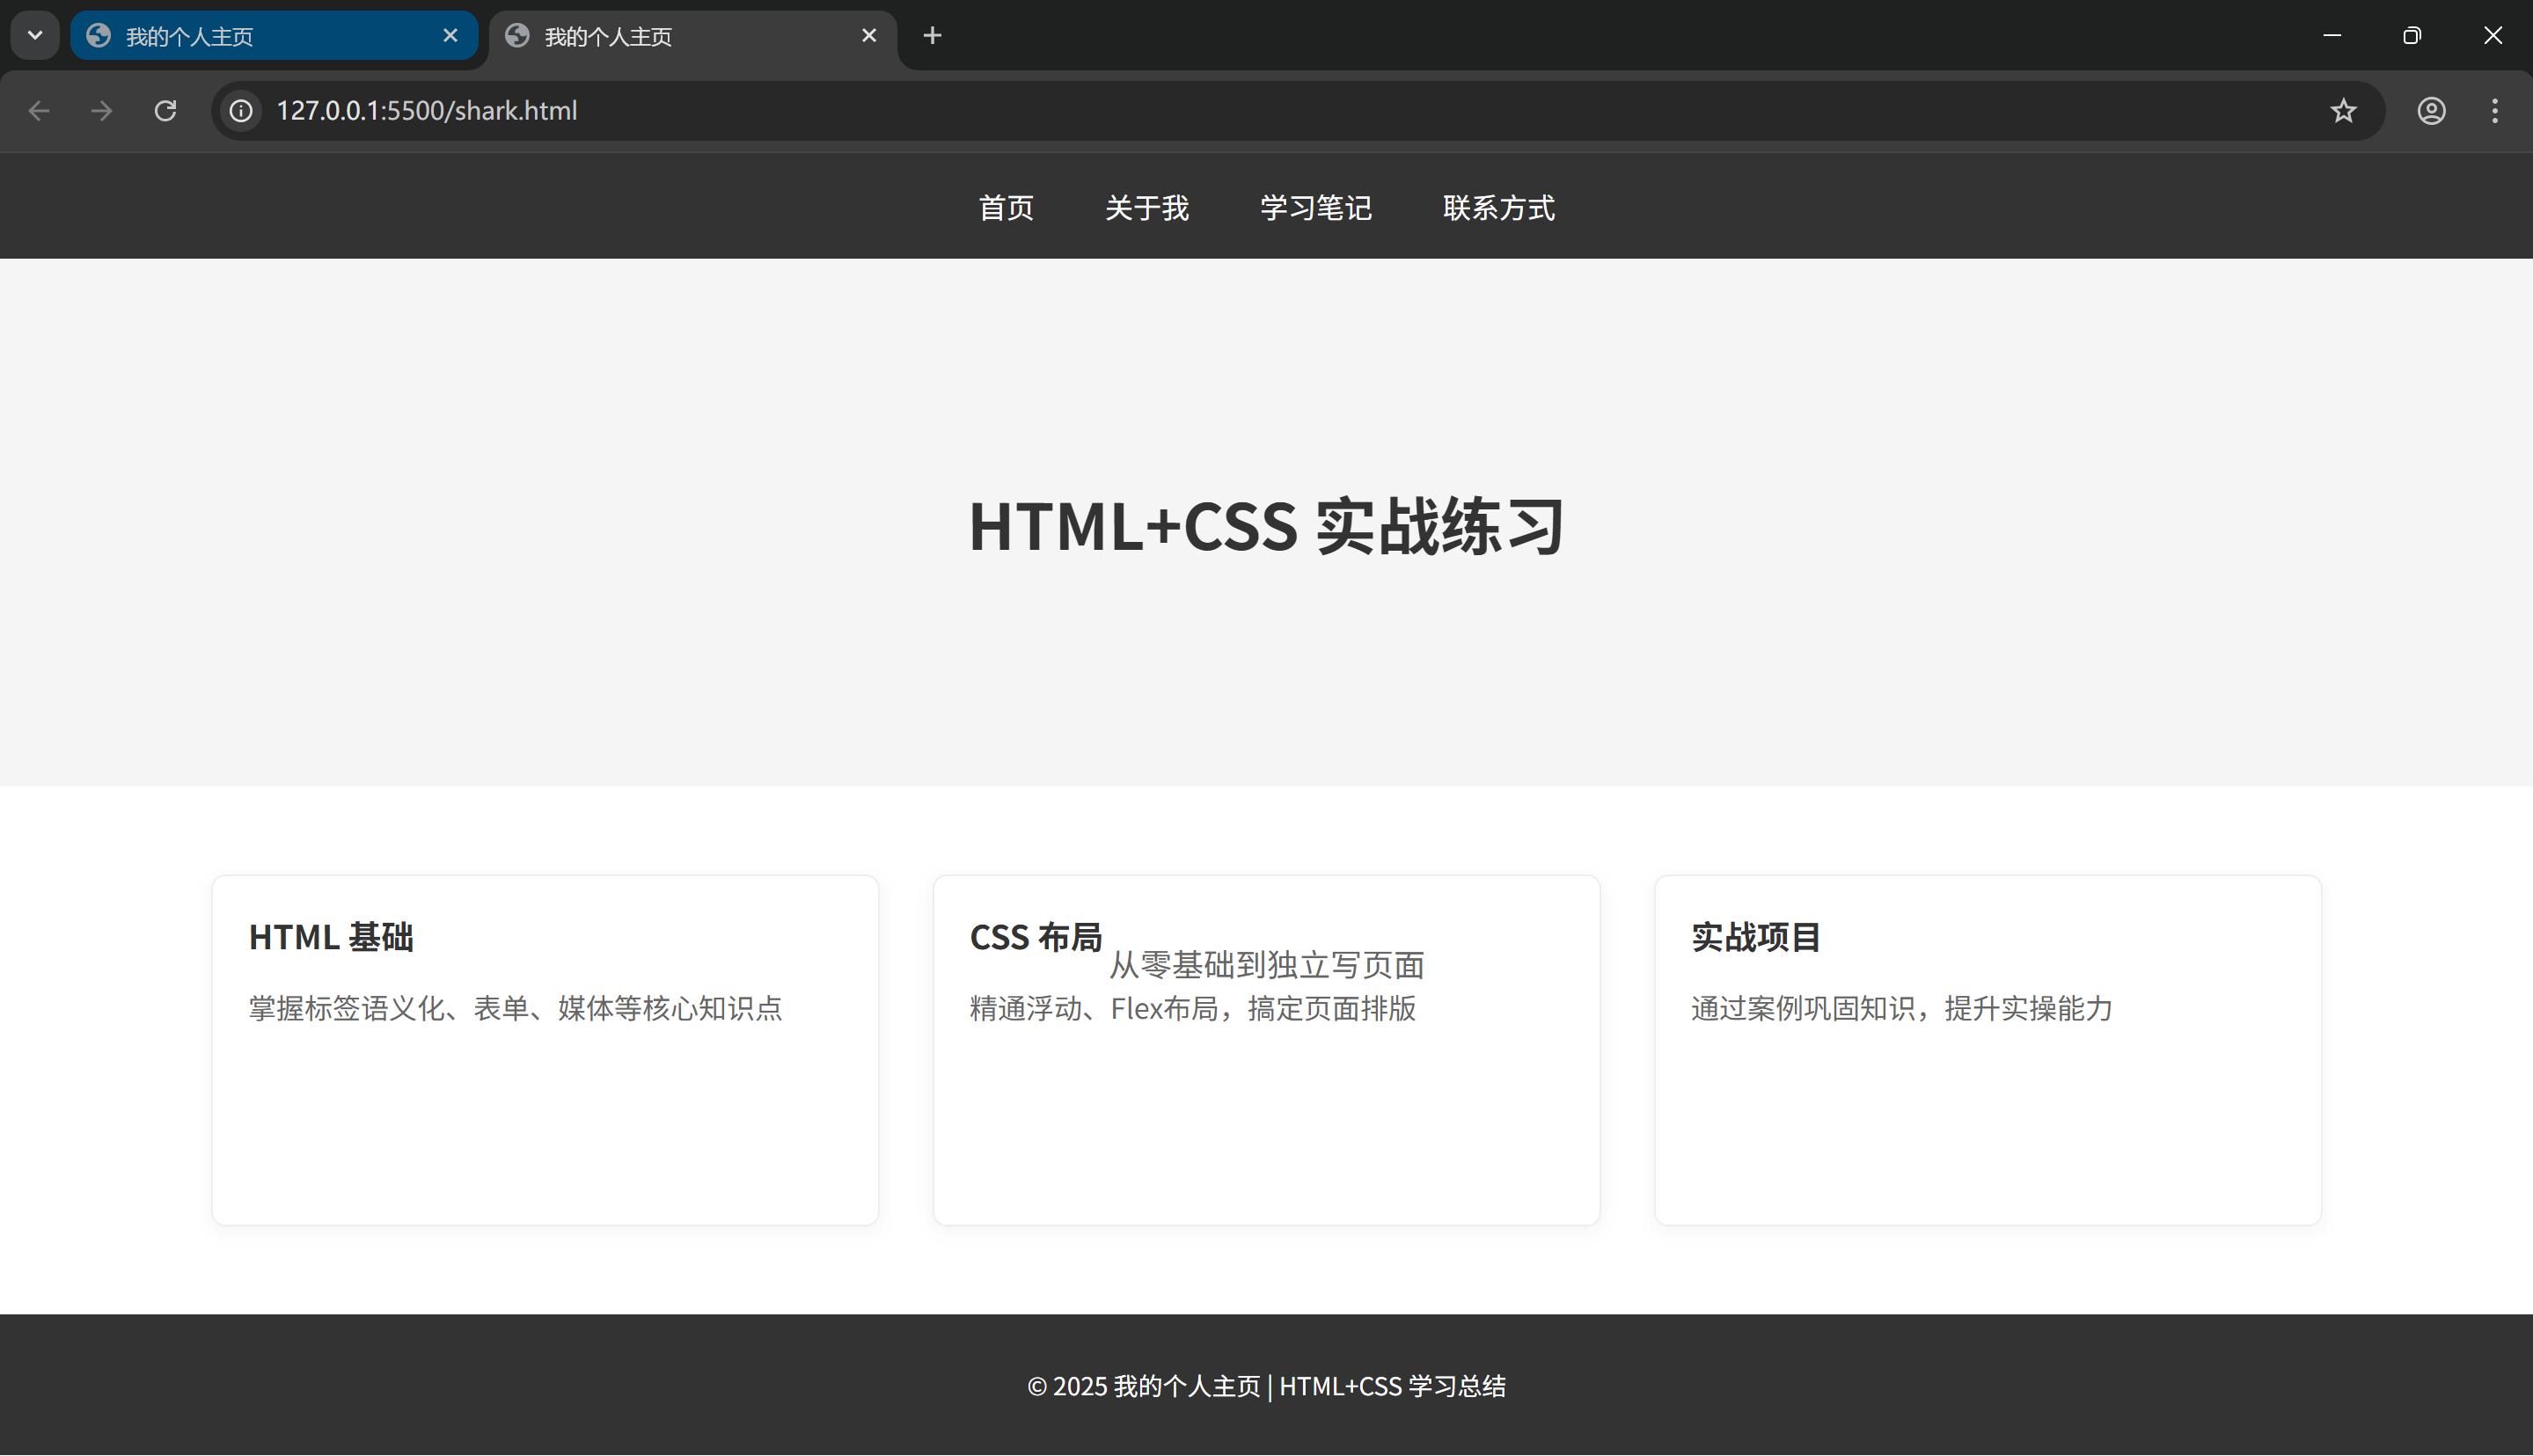Click footer text © 2025 我的个人主页
This screenshot has width=2533, height=1456.
point(1144,1386)
